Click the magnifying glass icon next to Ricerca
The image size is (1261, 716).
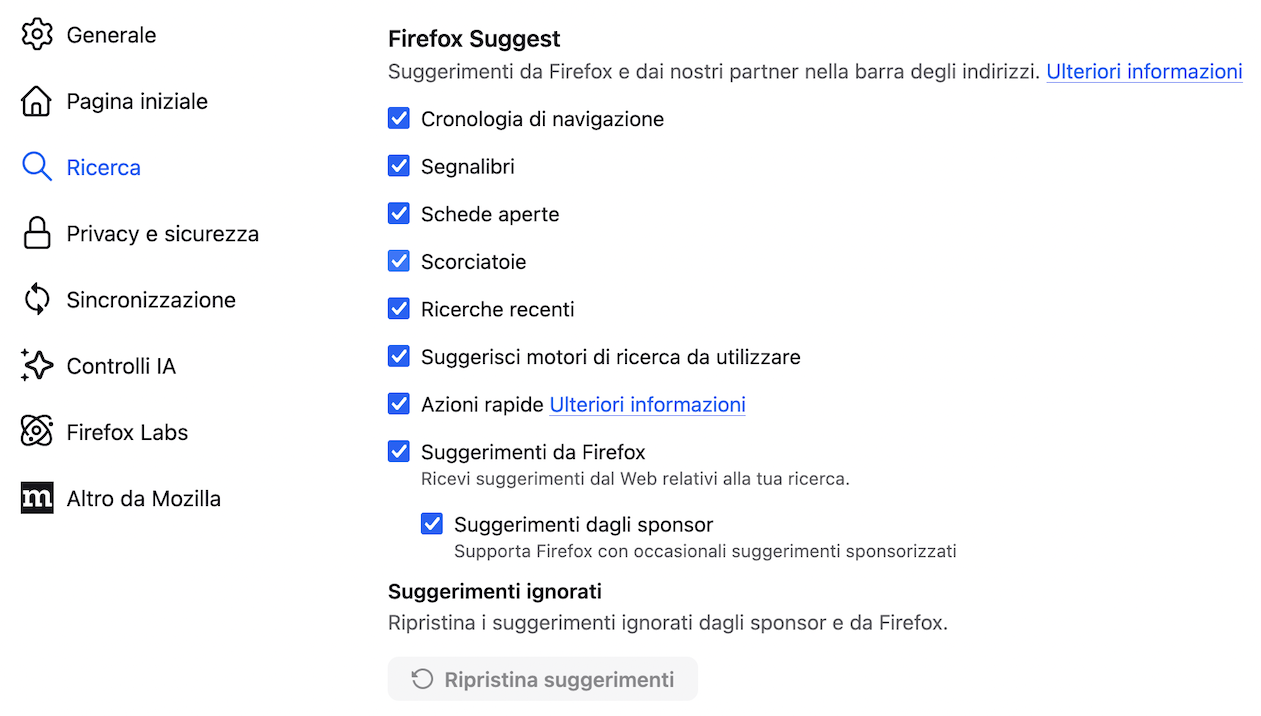tap(36, 166)
